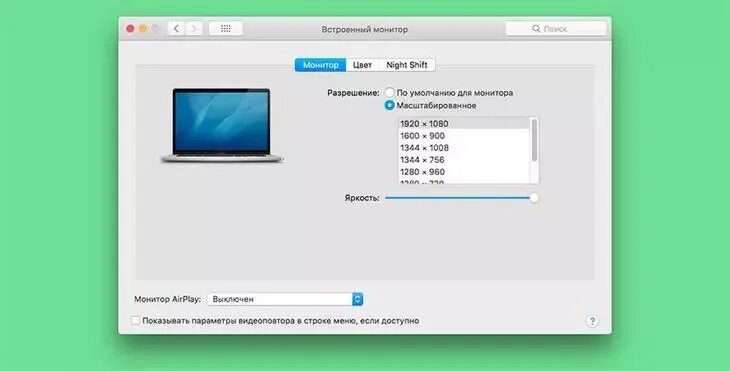Enable Показывать параметры видеоповтора checkbox
This screenshot has width=730, height=371.
(x=135, y=321)
